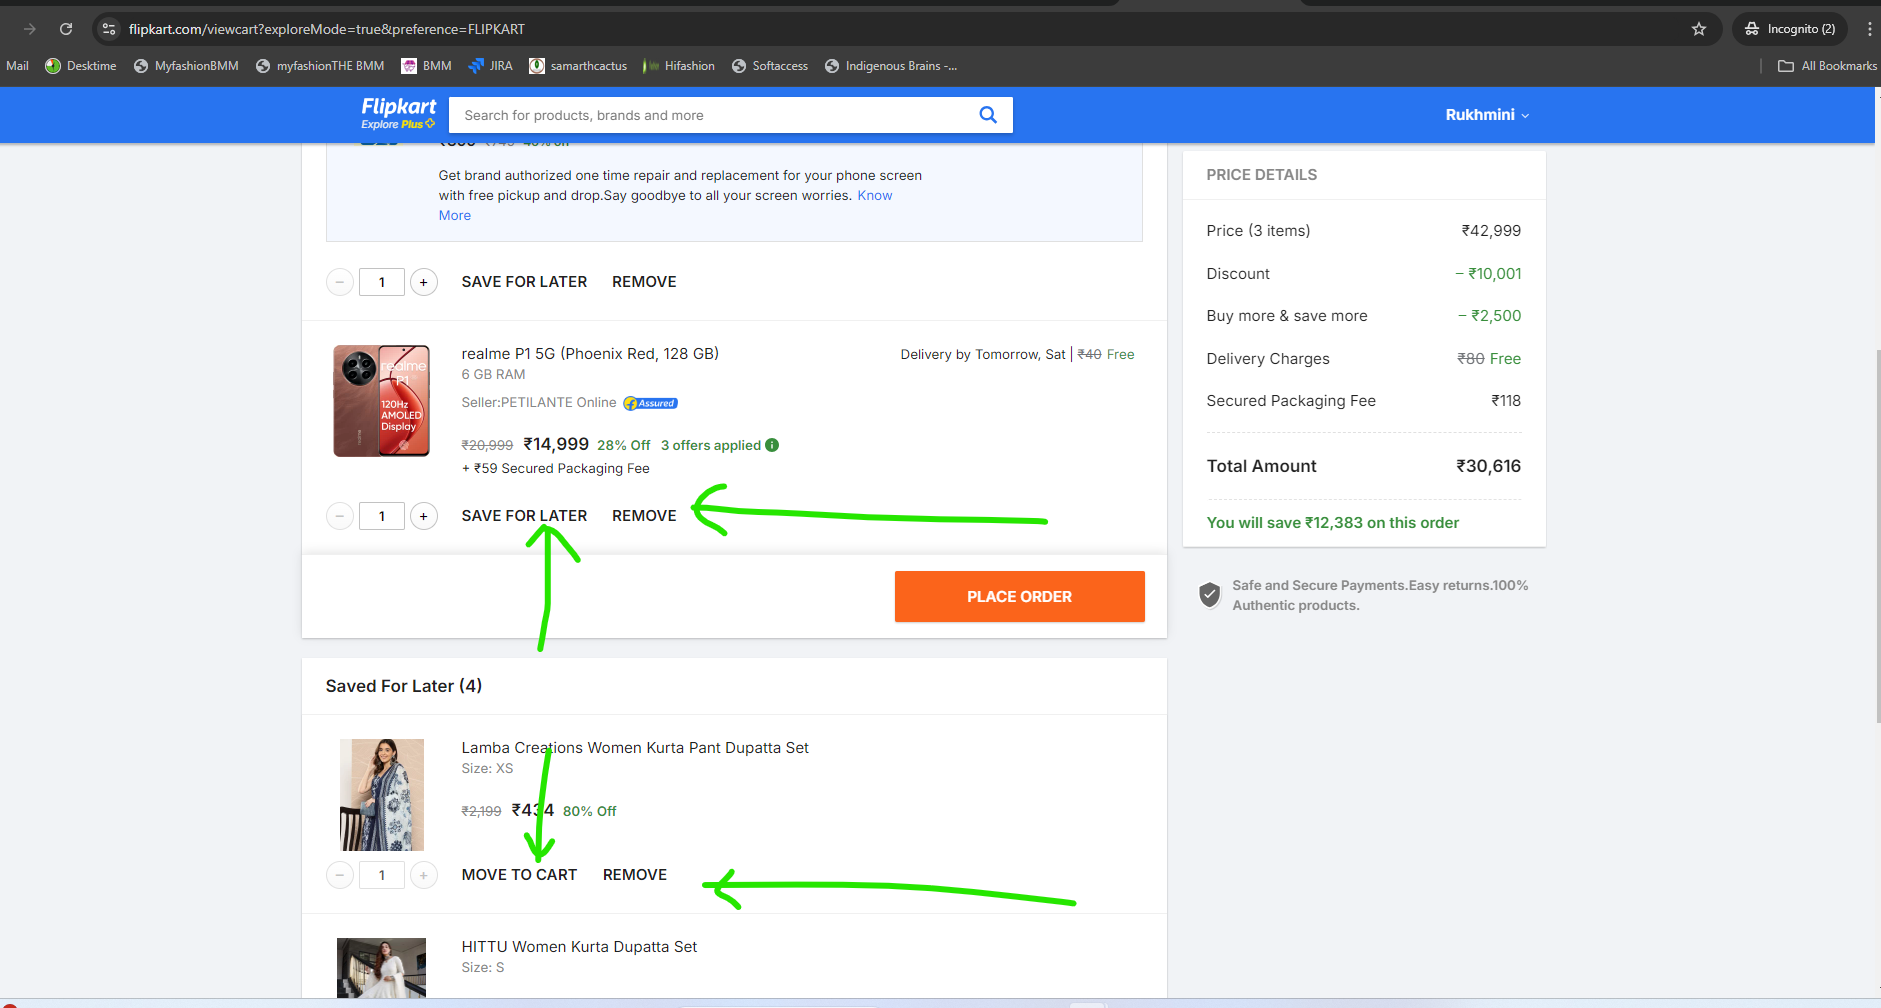This screenshot has width=1881, height=1008.
Task: Open the MyfashionBMM bookmark
Action: [x=186, y=66]
